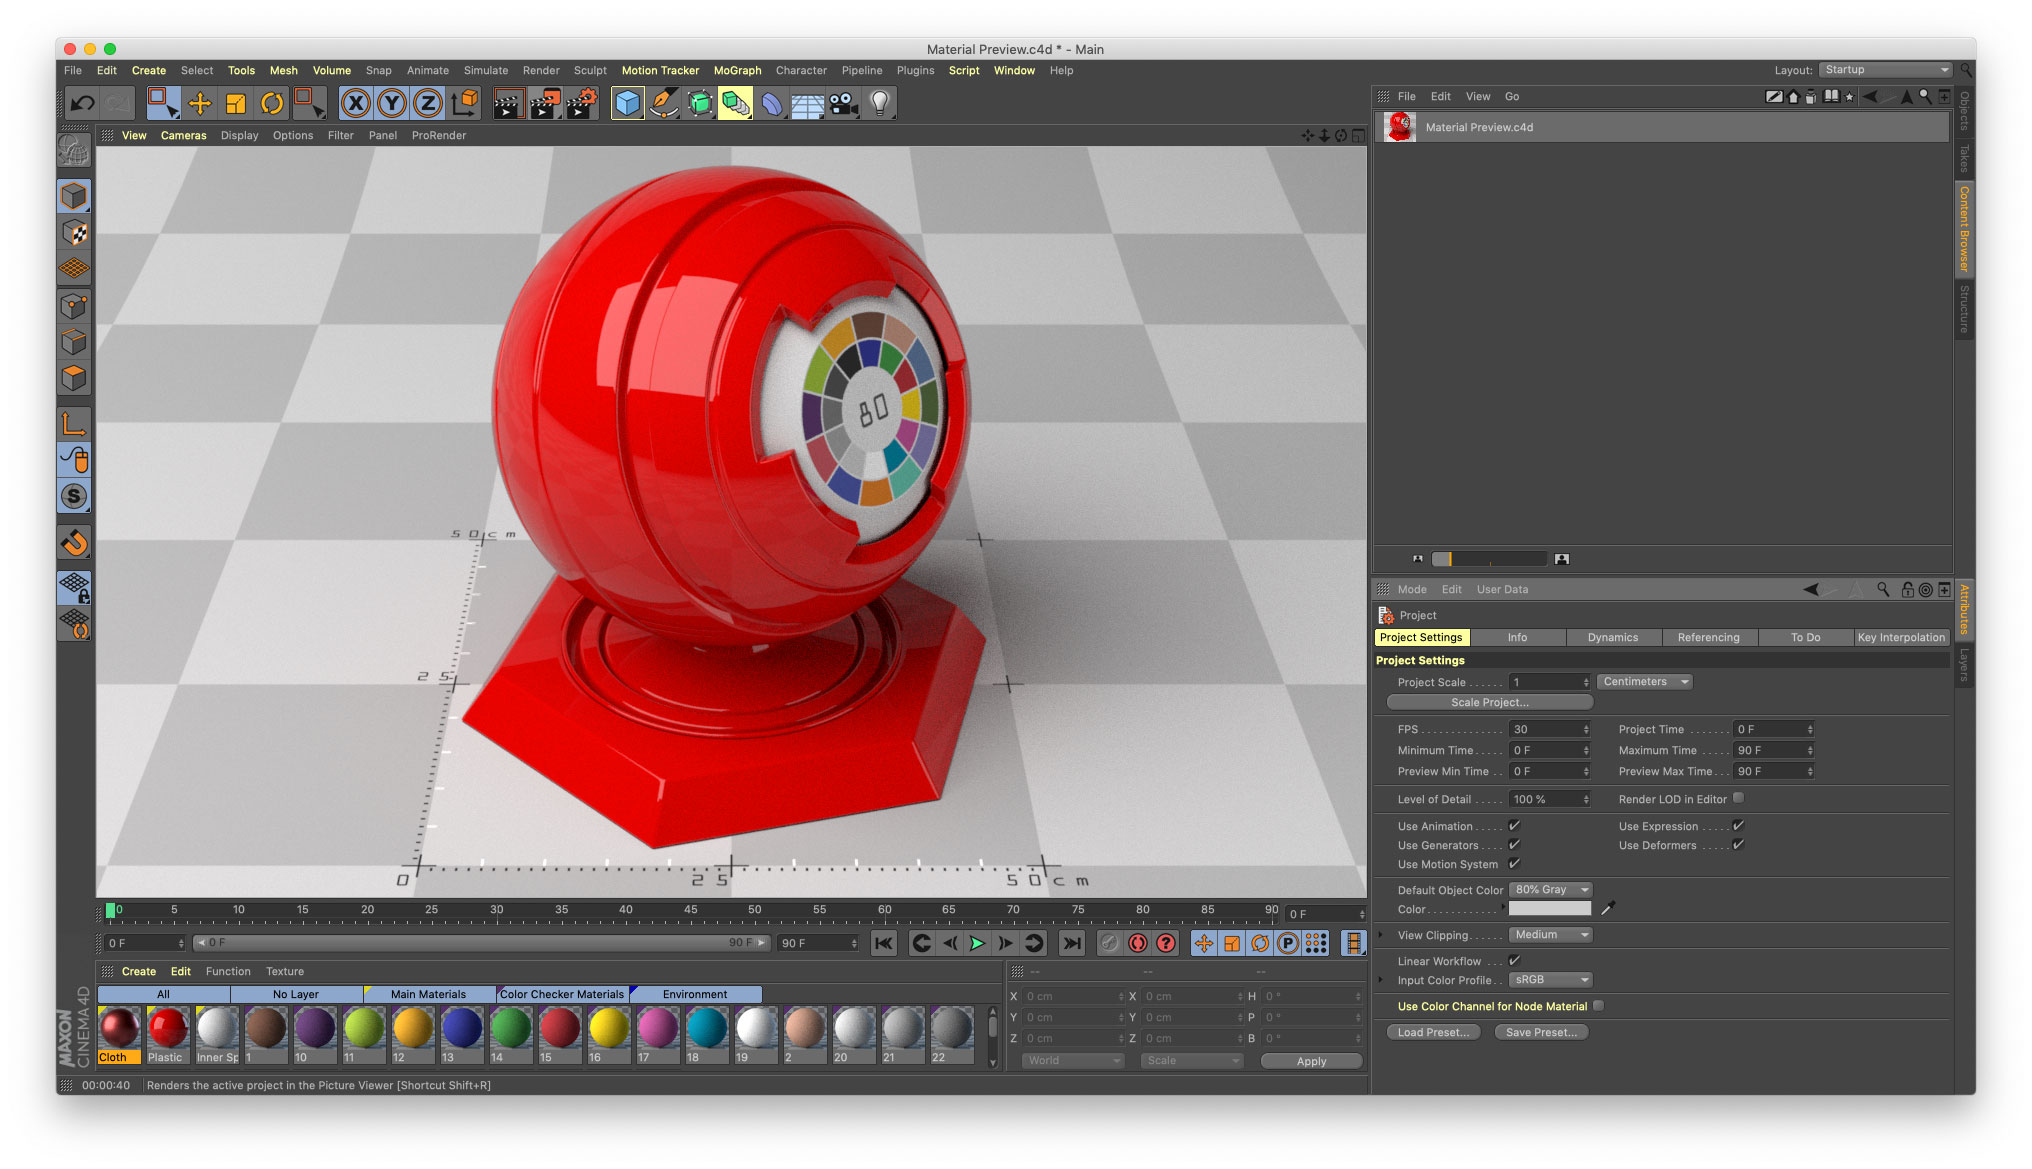This screenshot has width=2032, height=1169.
Task: Click the eyedropper next to Color
Action: 1608,908
